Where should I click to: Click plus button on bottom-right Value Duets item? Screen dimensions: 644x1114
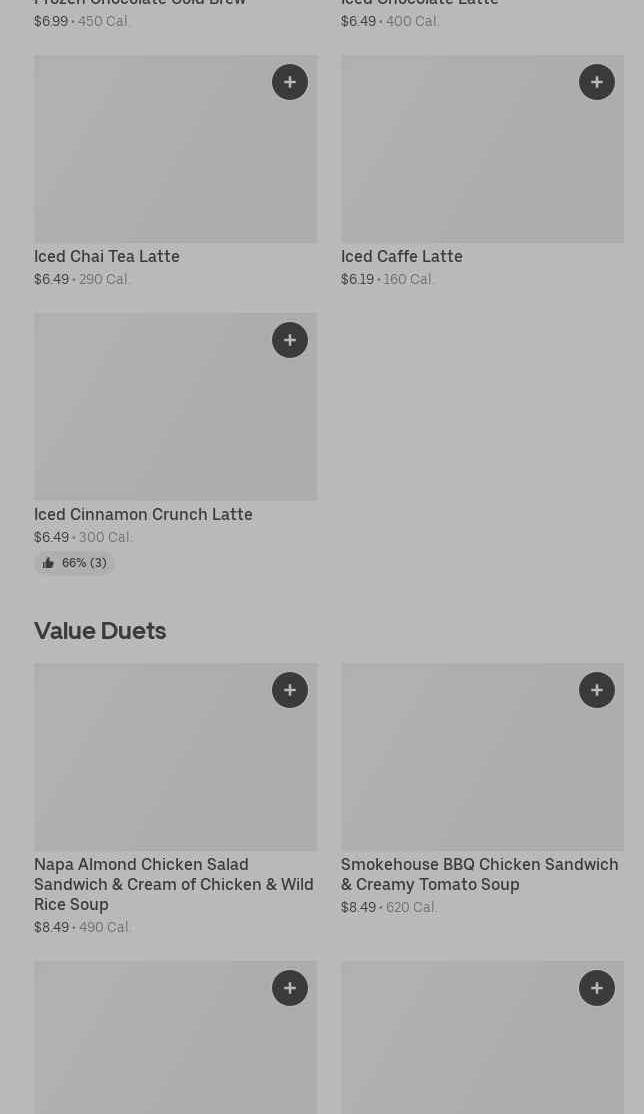click(x=597, y=988)
